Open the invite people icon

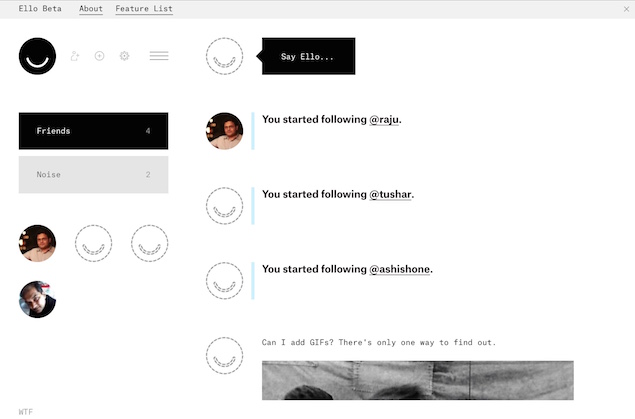[75, 56]
